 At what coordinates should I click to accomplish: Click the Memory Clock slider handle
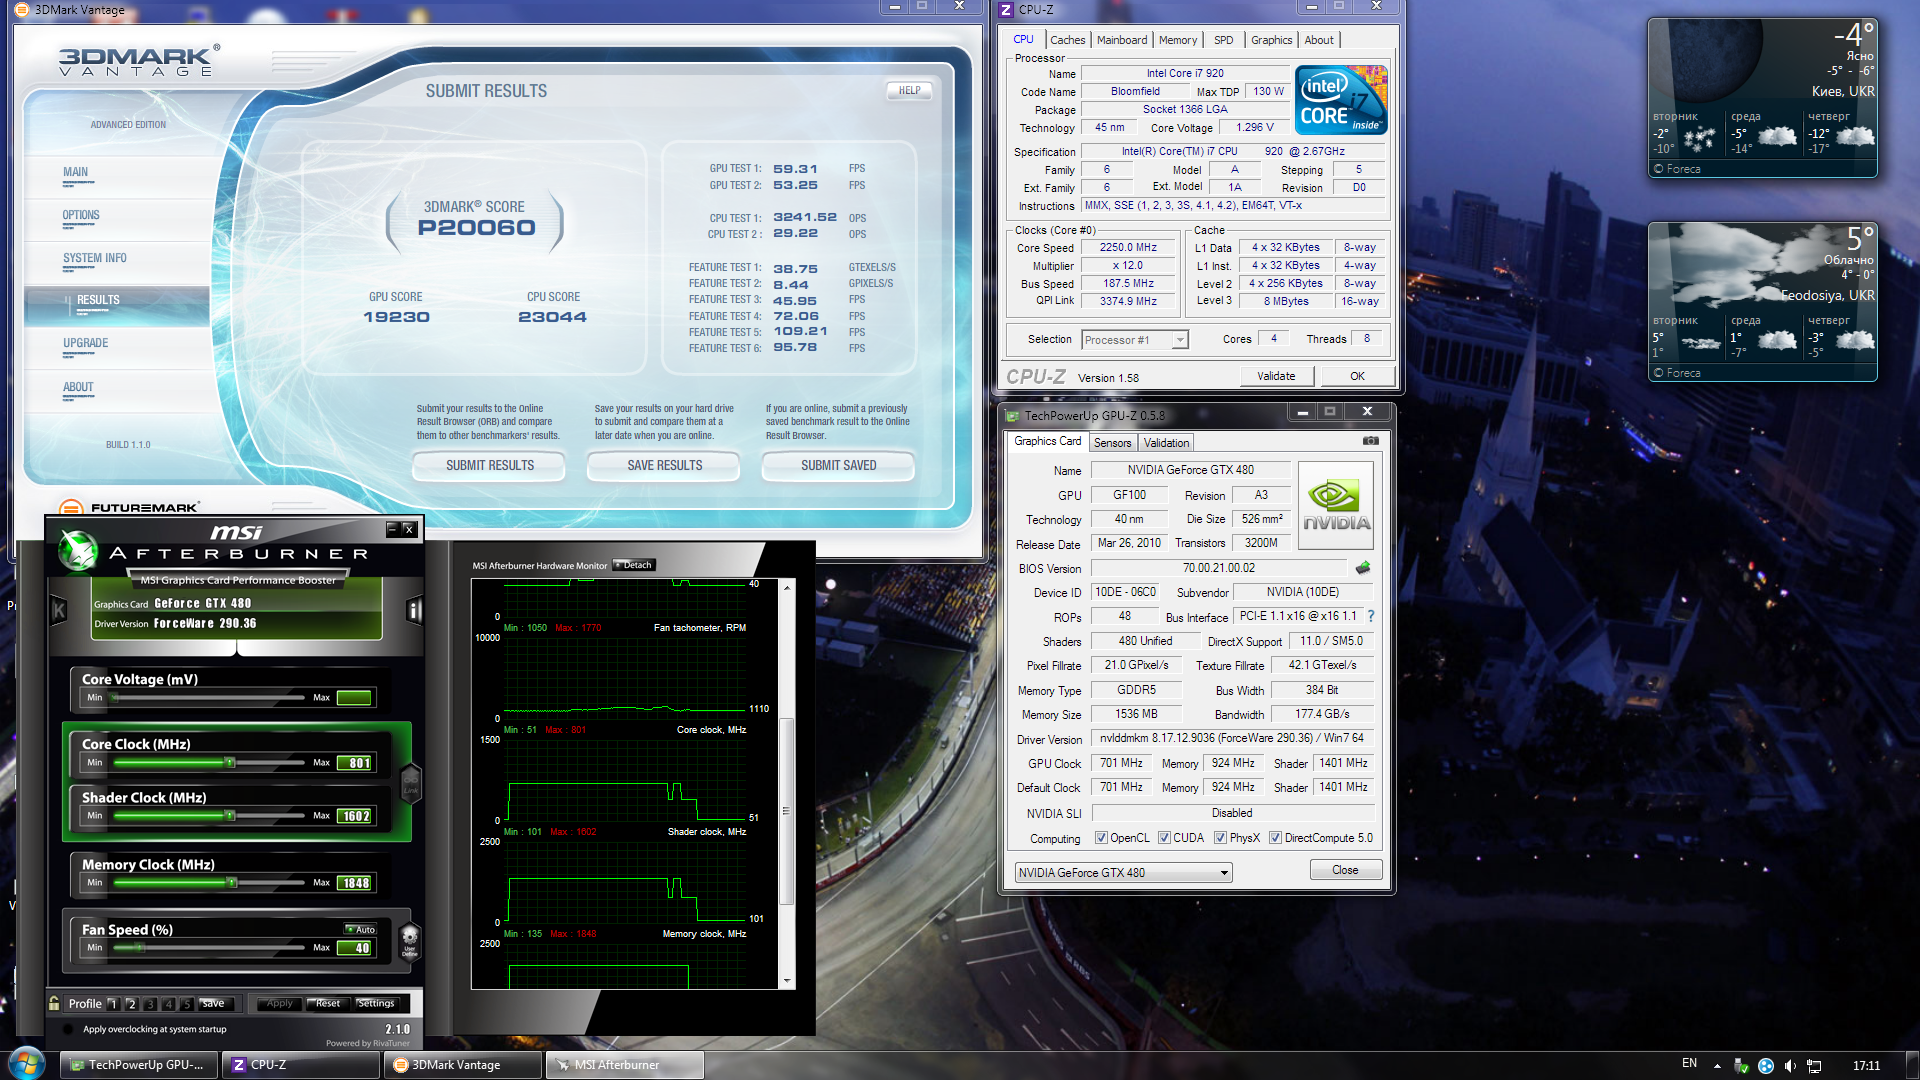click(232, 882)
